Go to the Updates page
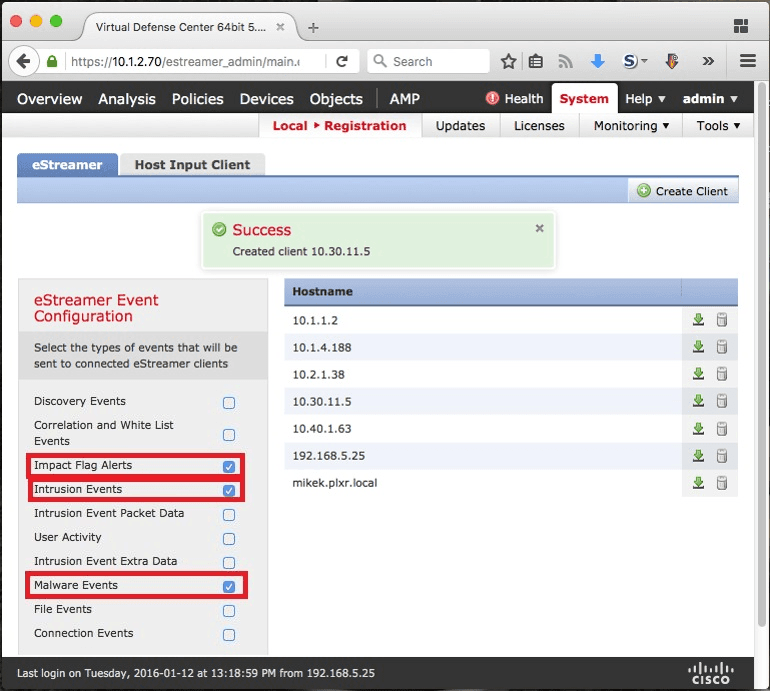The width and height of the screenshot is (770, 691). (460, 126)
